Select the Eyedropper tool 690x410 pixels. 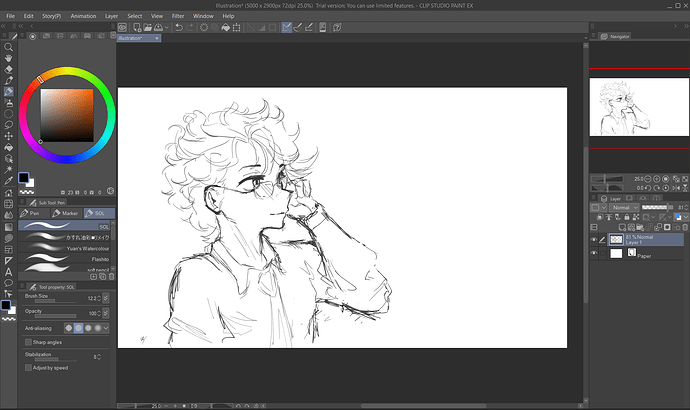click(8, 180)
